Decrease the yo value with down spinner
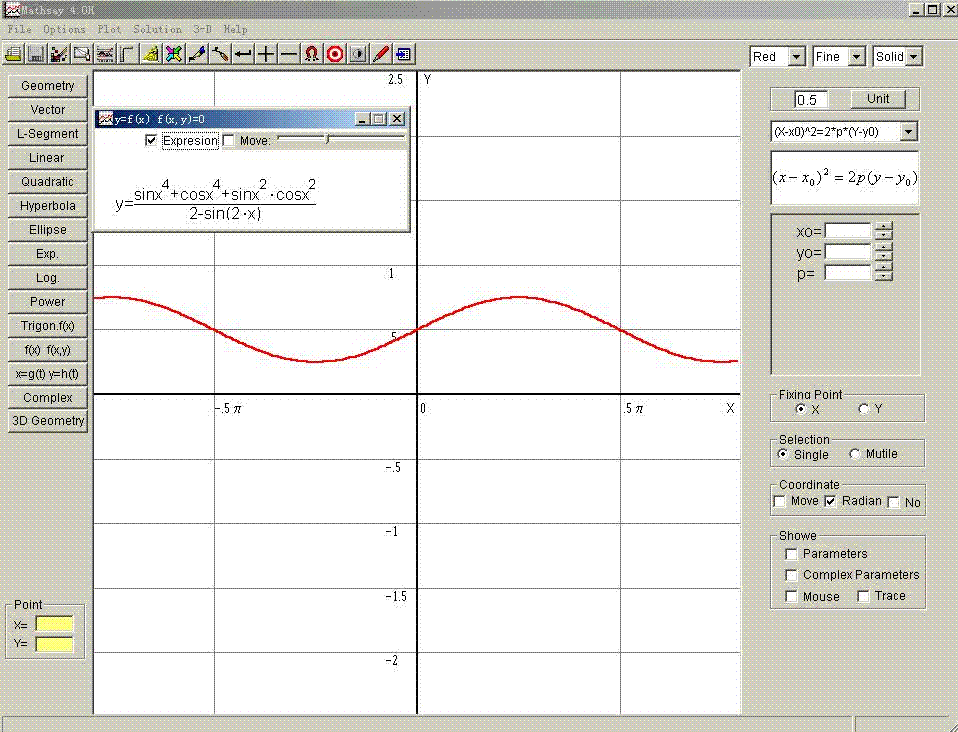Viewport: 958px width, 732px height. coord(883,256)
